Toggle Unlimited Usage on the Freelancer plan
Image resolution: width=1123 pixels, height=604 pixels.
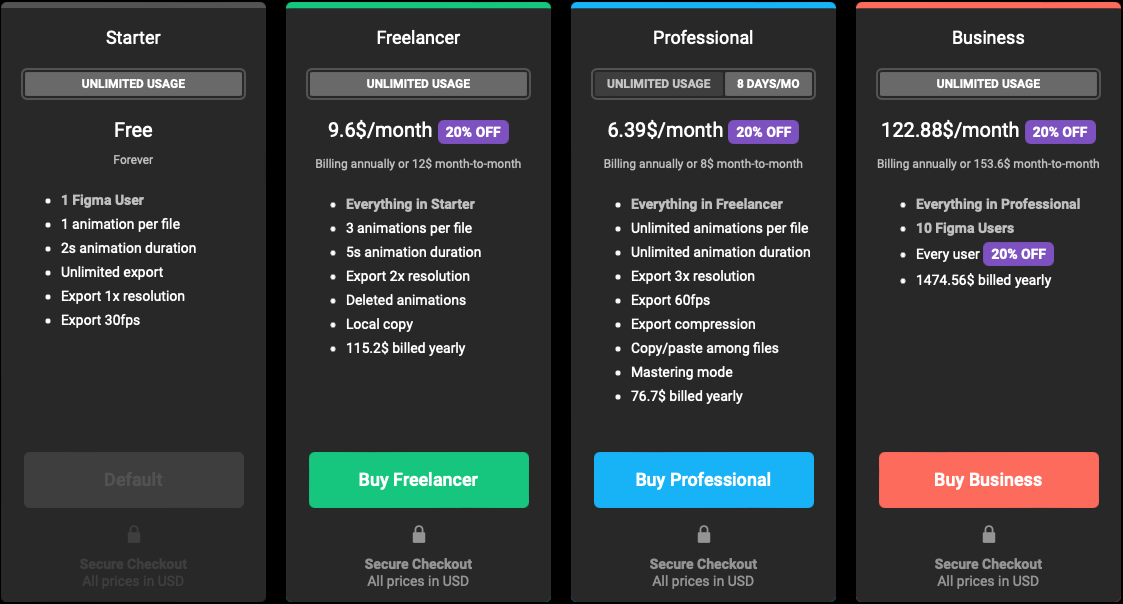click(x=418, y=84)
